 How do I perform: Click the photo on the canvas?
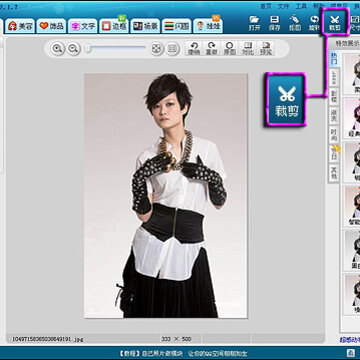(166, 197)
